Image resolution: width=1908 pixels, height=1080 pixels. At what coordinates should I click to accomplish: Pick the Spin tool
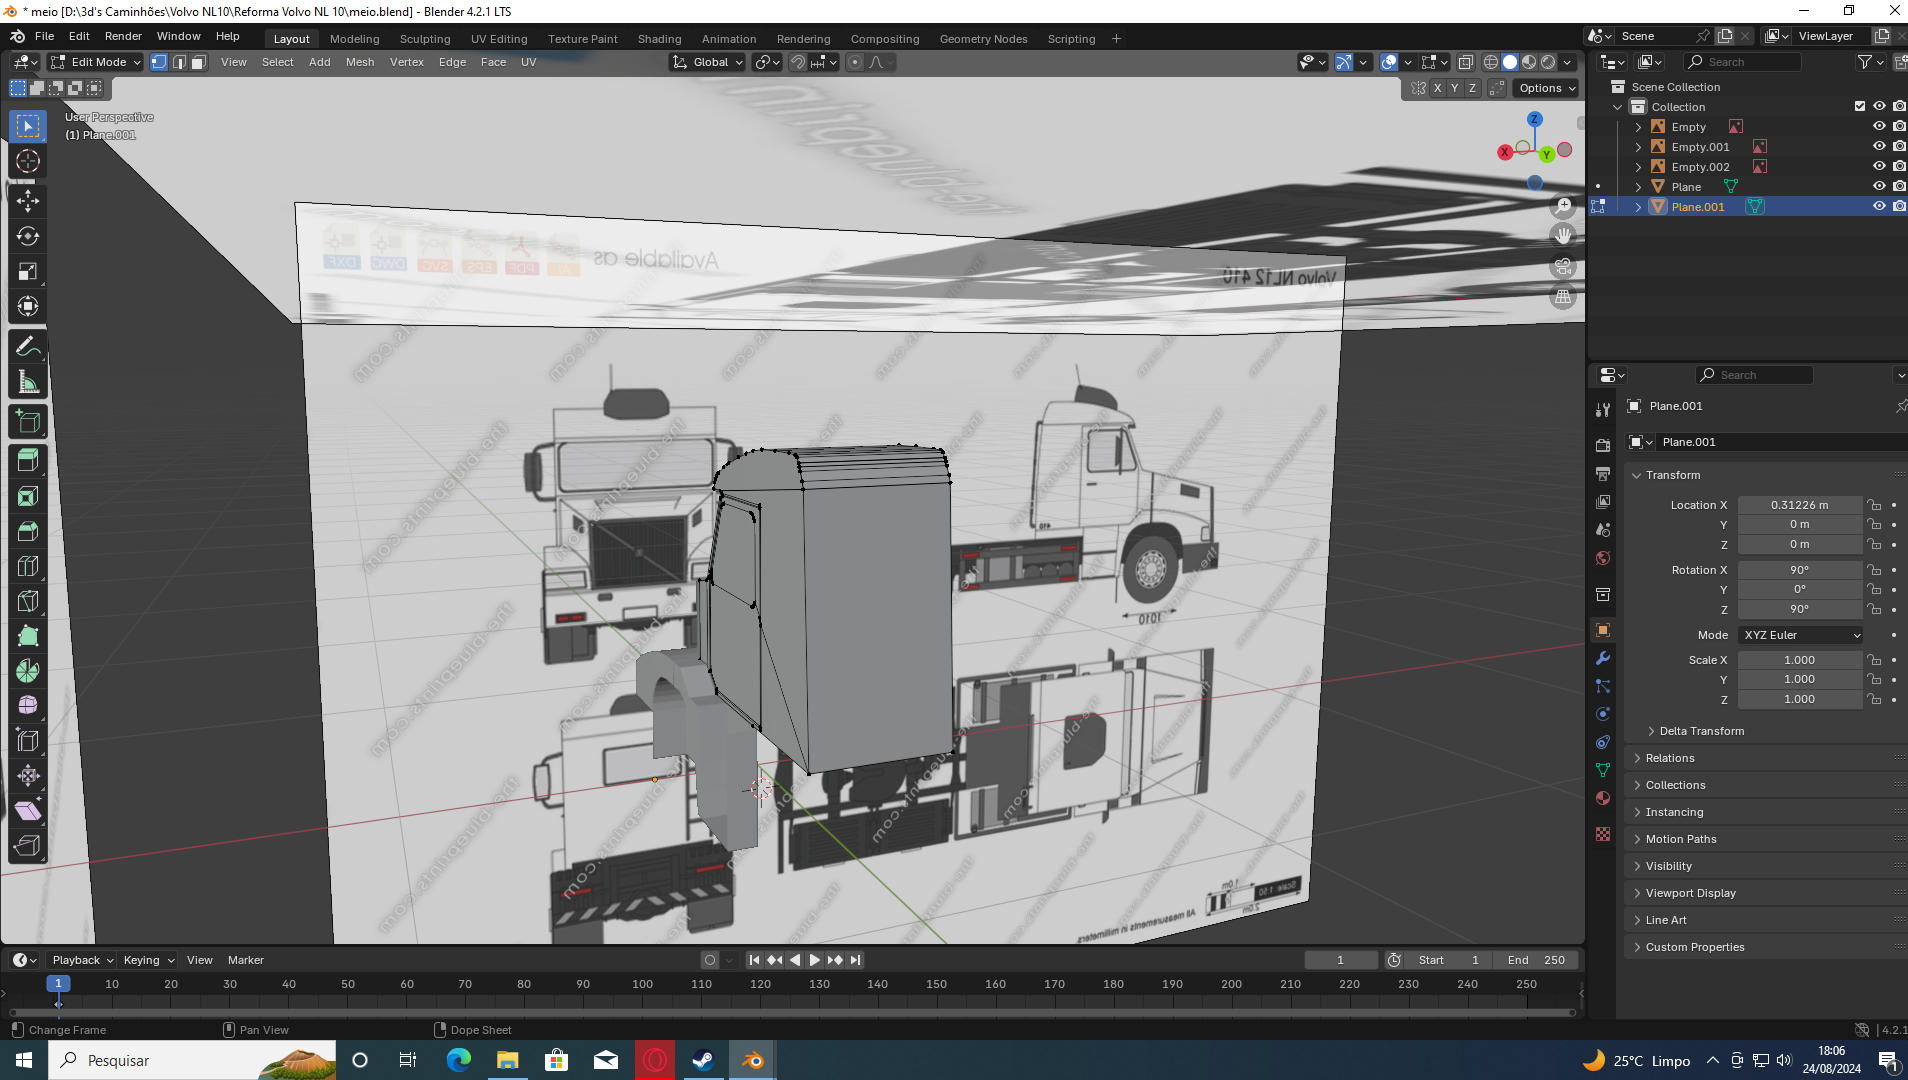[x=28, y=671]
